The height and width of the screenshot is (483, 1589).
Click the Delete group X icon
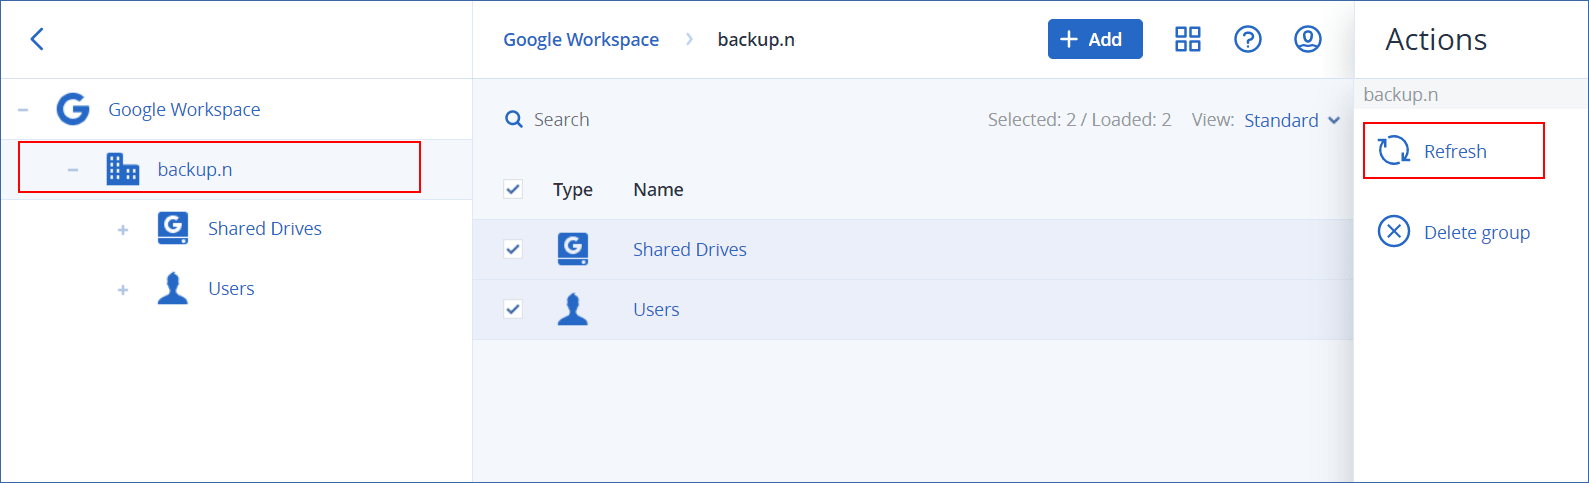1393,232
